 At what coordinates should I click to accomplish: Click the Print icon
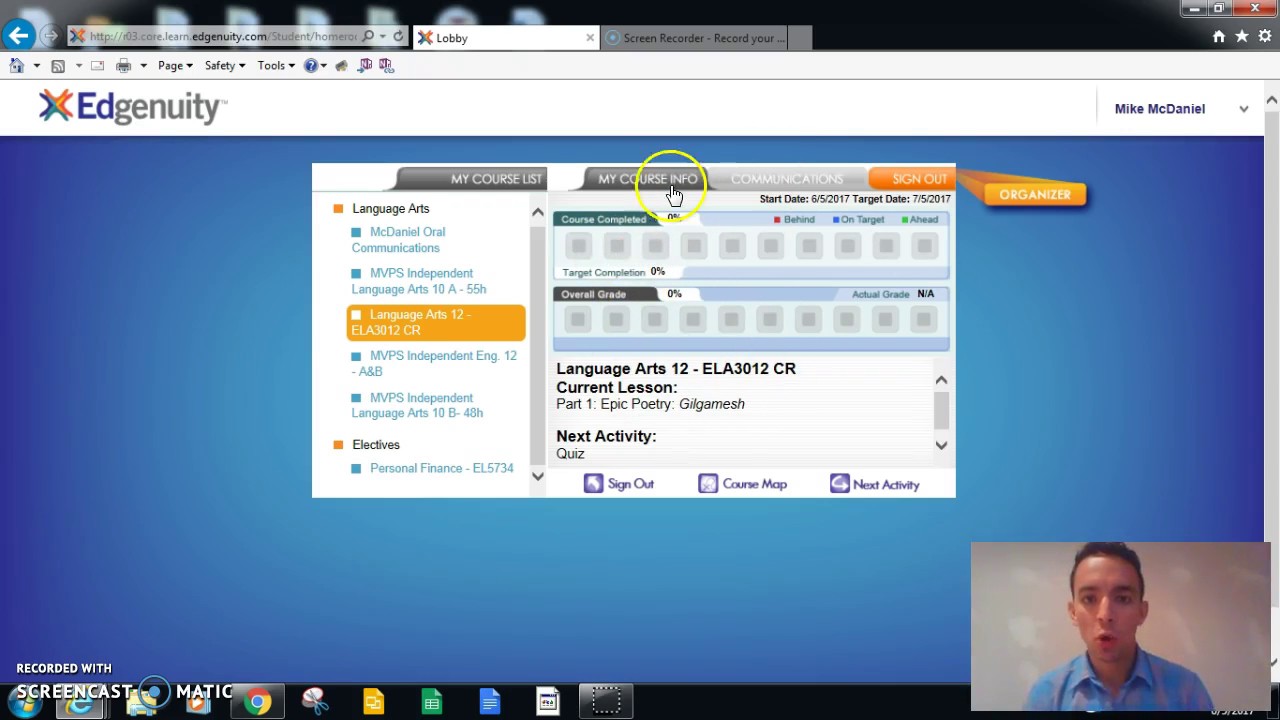[123, 66]
